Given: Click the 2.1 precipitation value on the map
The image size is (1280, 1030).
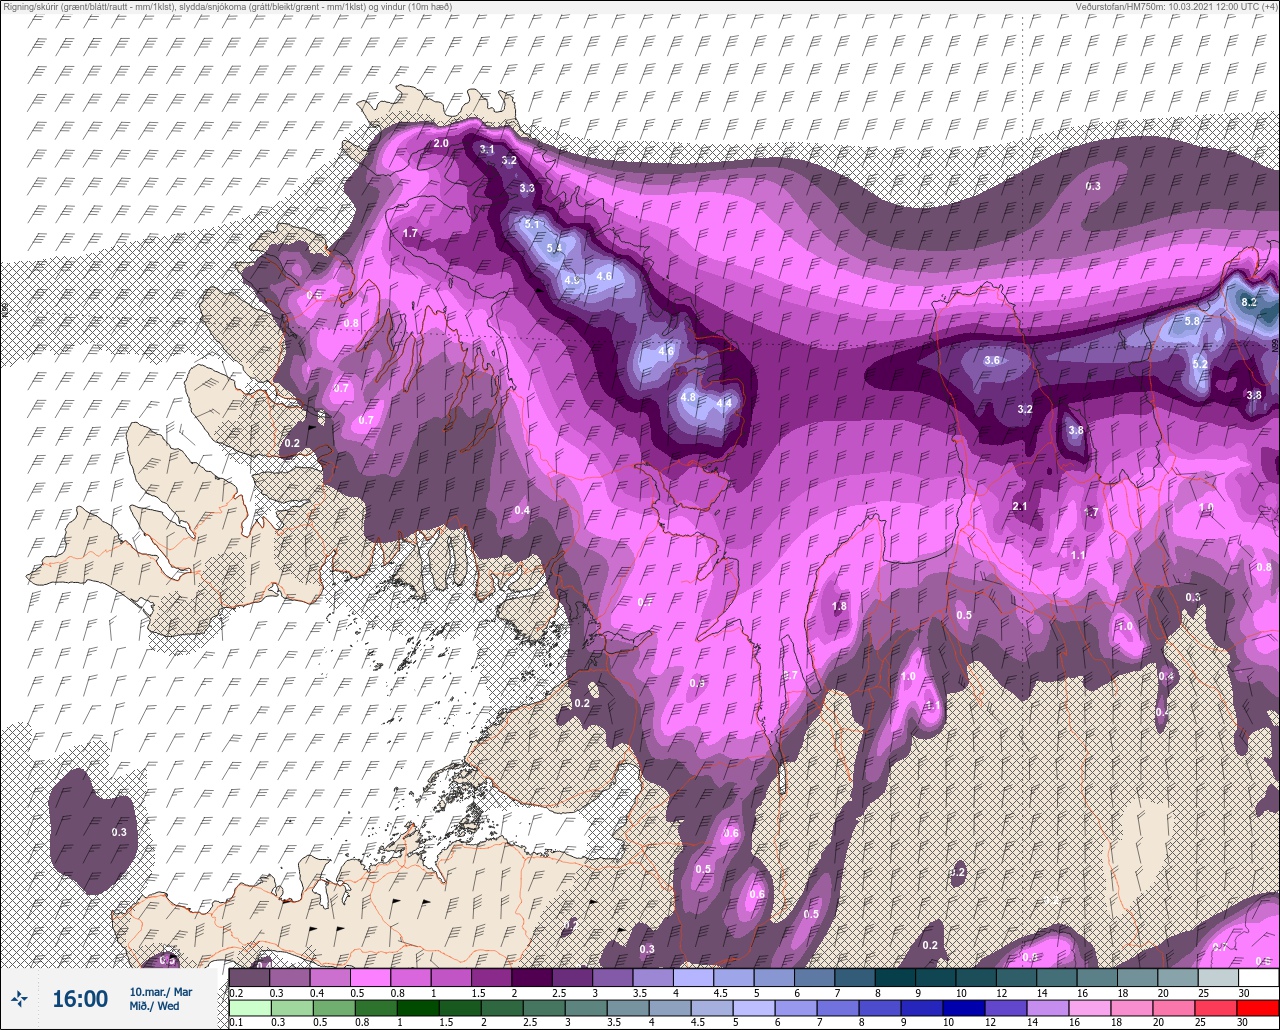Looking at the screenshot, I should (1020, 507).
